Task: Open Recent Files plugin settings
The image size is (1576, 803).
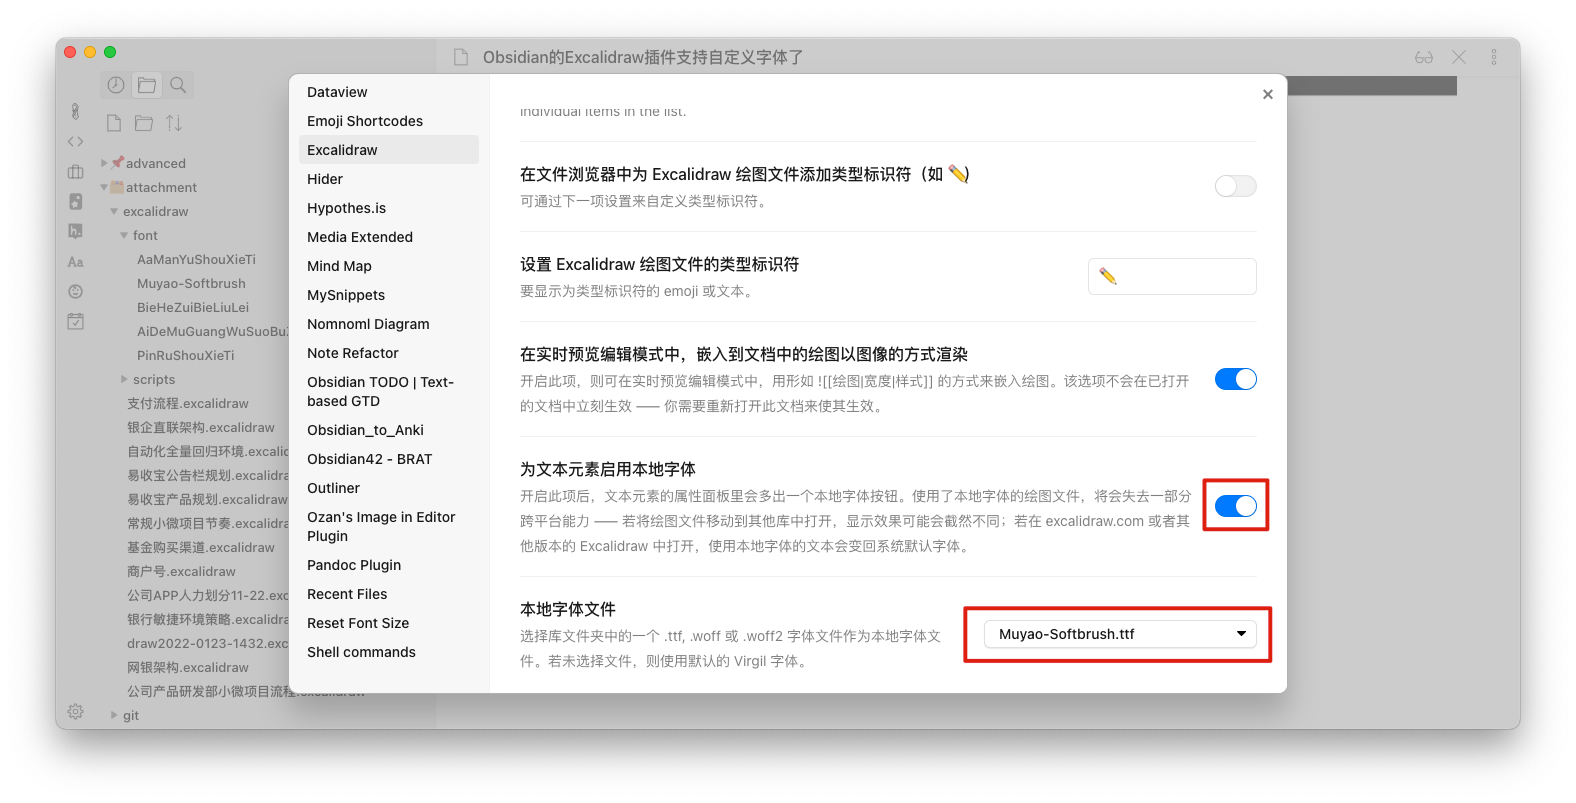Action: 389,594
